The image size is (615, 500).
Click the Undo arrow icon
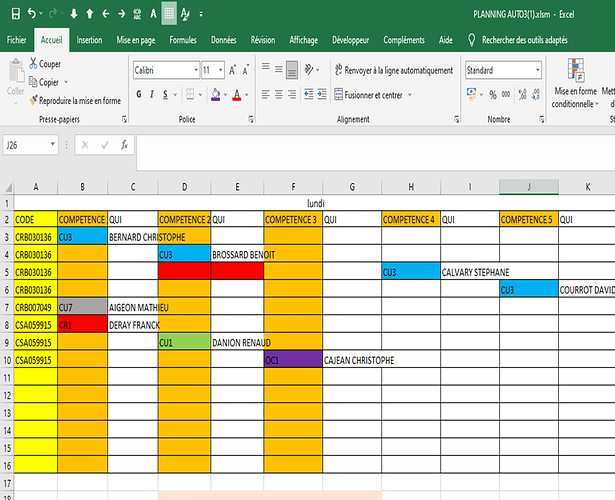33,13
